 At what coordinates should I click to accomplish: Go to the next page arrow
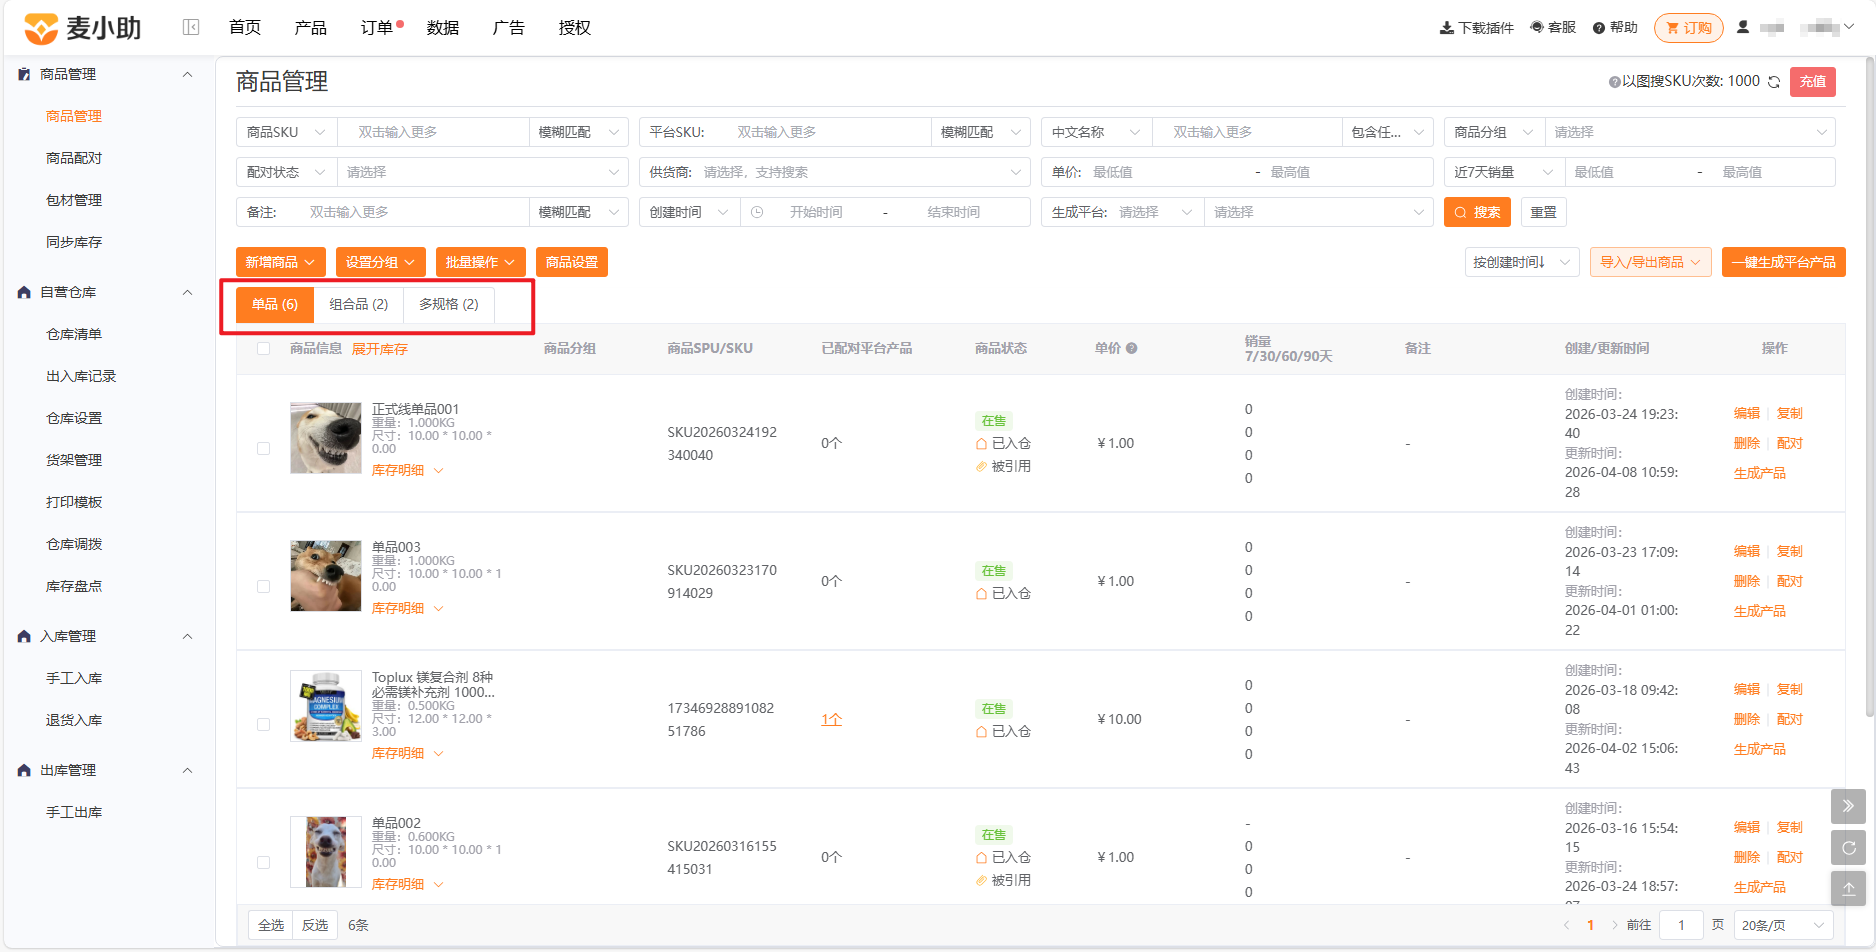point(1614,925)
